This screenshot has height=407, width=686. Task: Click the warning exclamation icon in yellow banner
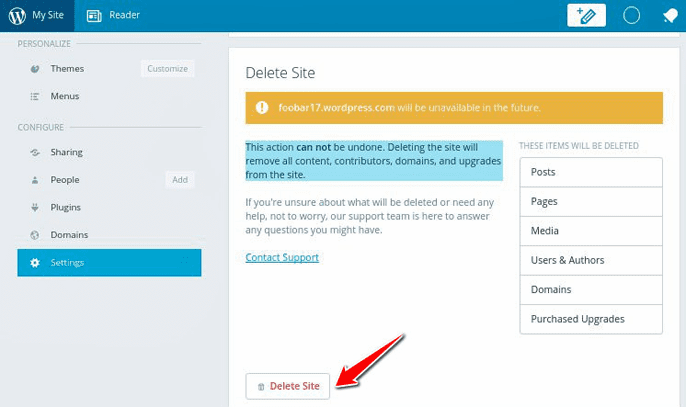262,107
